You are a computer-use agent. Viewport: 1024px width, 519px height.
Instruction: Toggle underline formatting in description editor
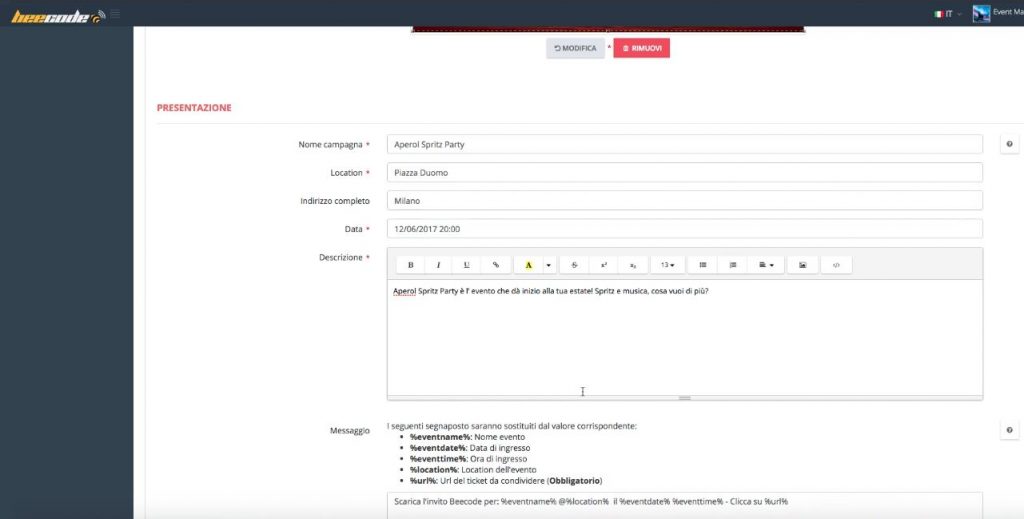466,264
